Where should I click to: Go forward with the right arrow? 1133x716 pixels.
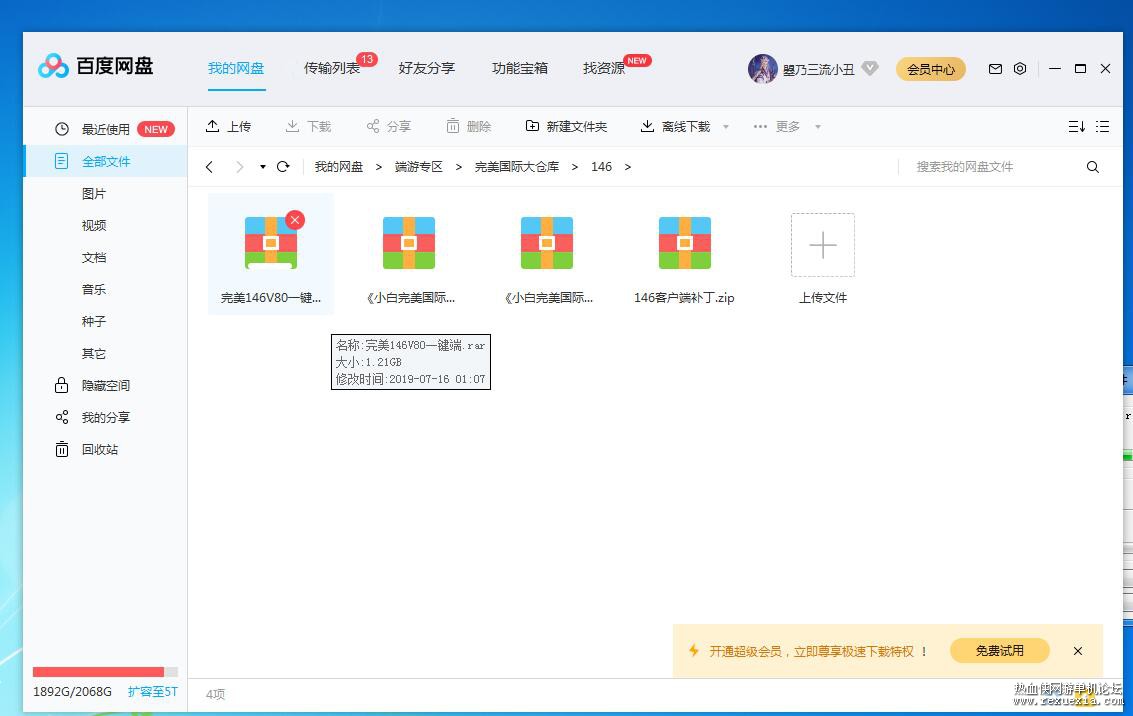(x=239, y=167)
